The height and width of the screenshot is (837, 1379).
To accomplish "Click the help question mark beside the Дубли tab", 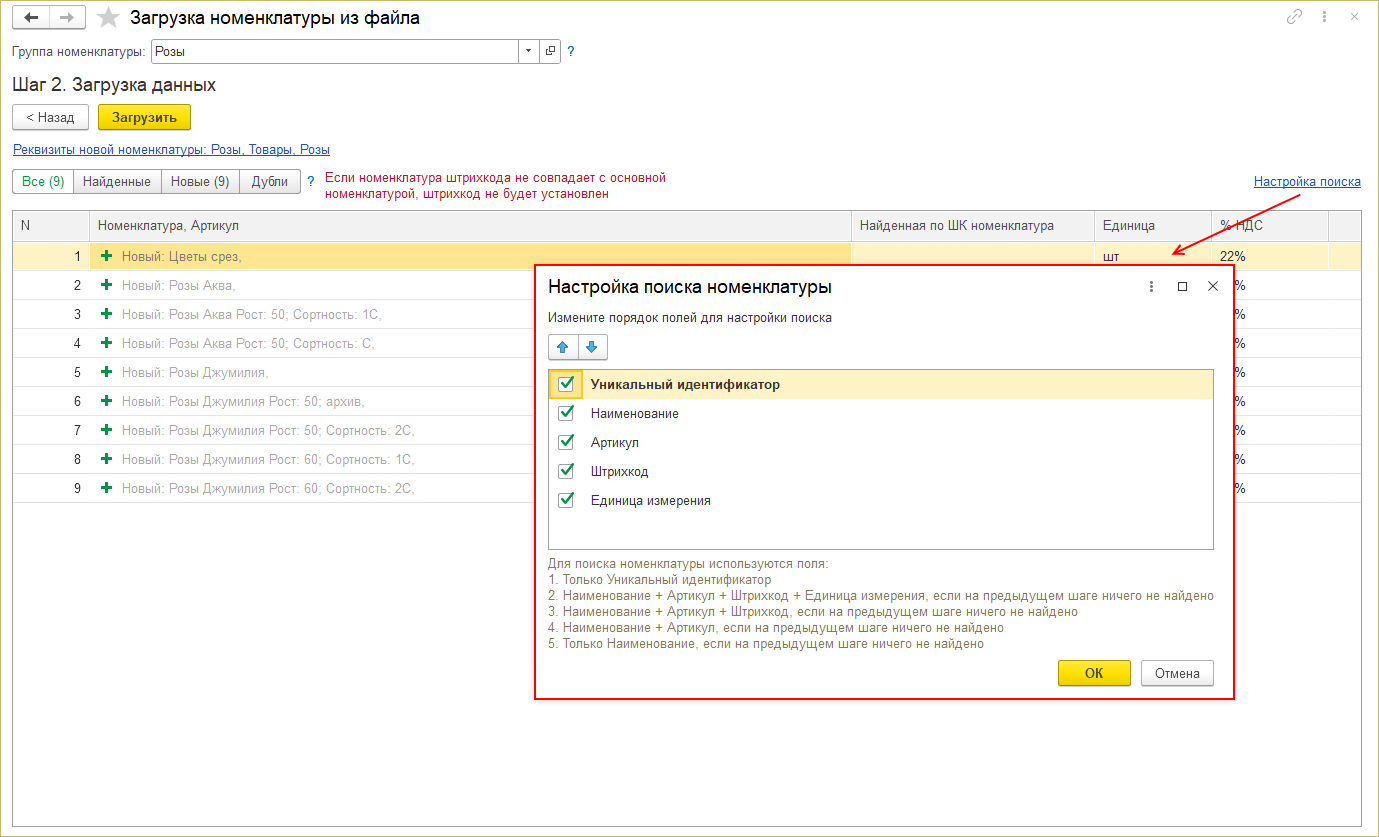I will [311, 182].
